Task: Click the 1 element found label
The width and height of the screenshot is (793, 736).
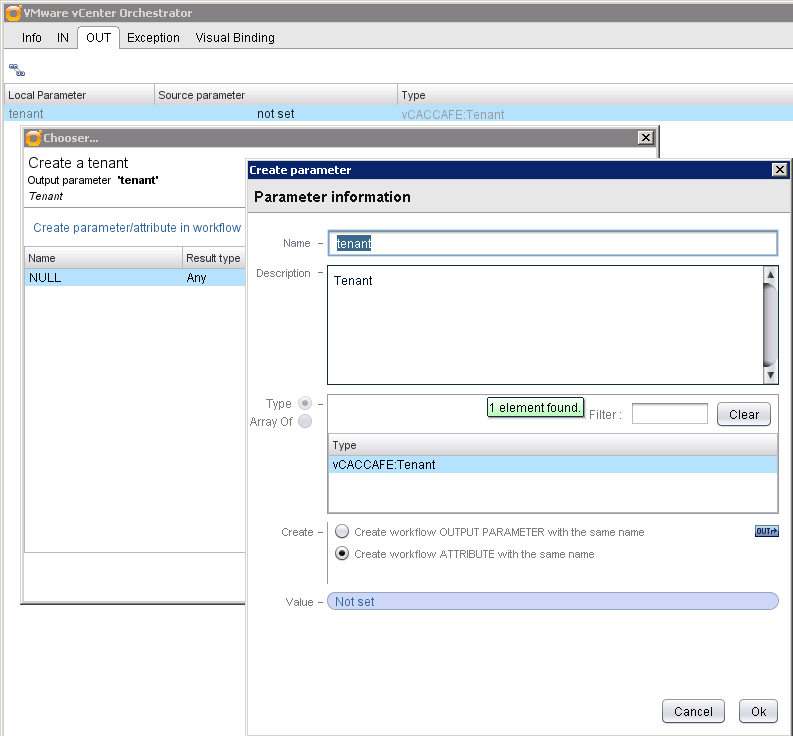Action: (x=535, y=407)
